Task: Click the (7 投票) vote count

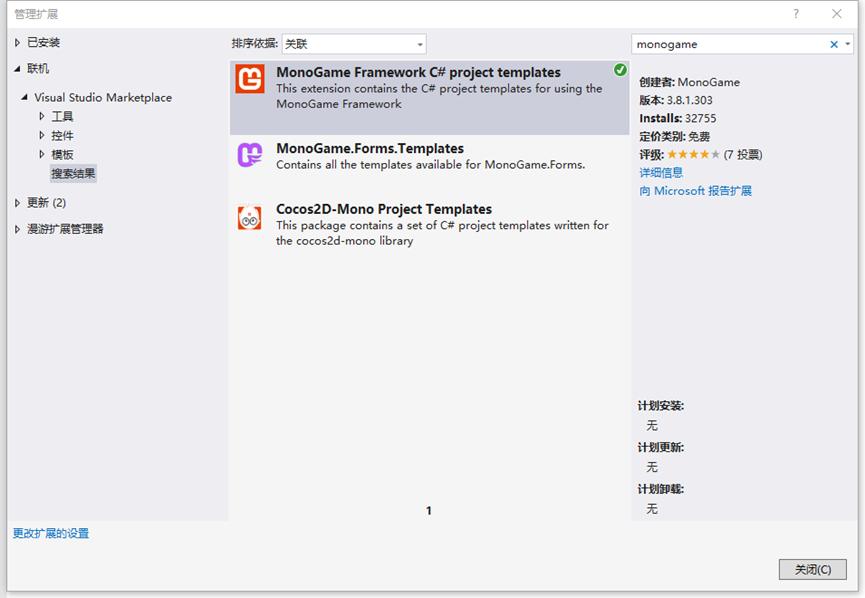Action: click(743, 154)
